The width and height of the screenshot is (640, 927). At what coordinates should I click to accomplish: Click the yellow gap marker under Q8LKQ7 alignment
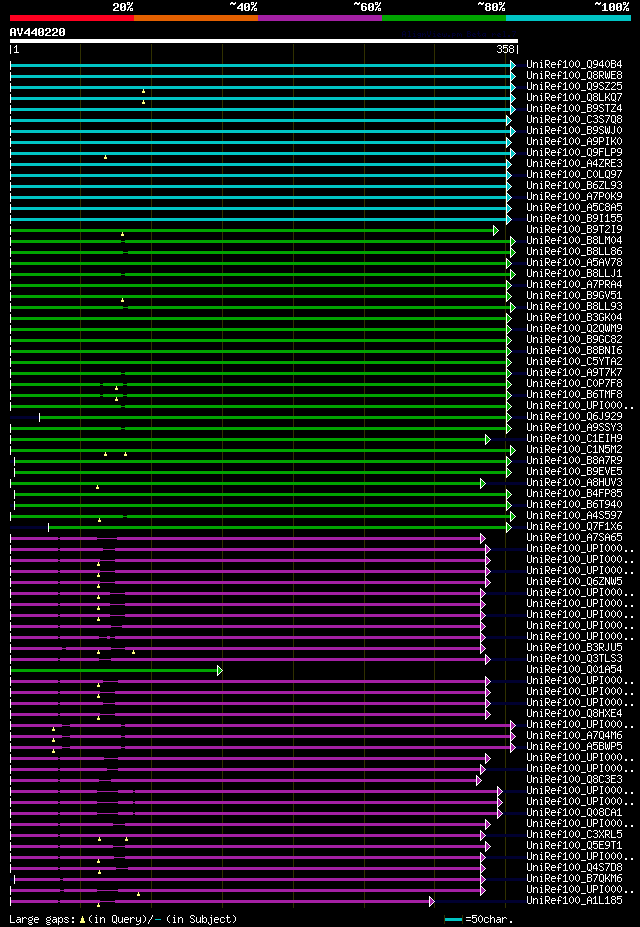coord(143,102)
